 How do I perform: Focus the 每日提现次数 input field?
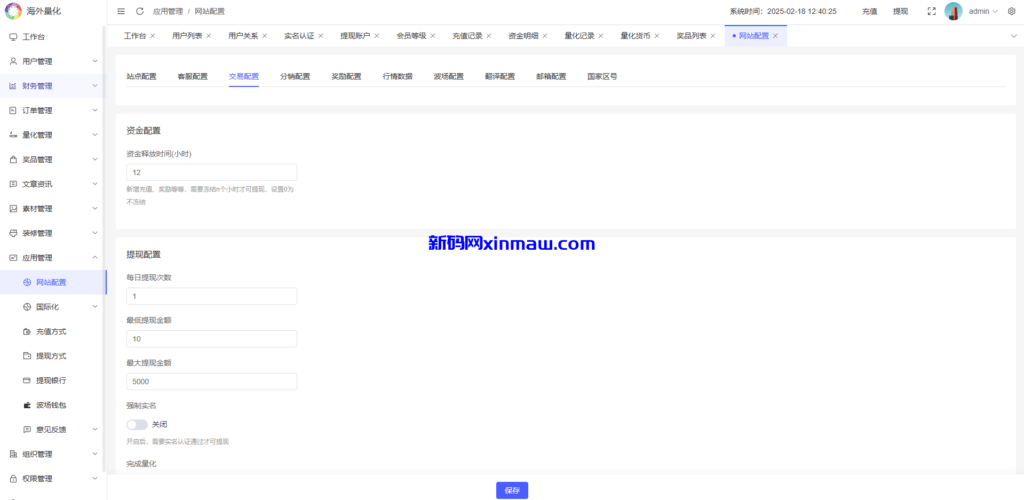(212, 296)
